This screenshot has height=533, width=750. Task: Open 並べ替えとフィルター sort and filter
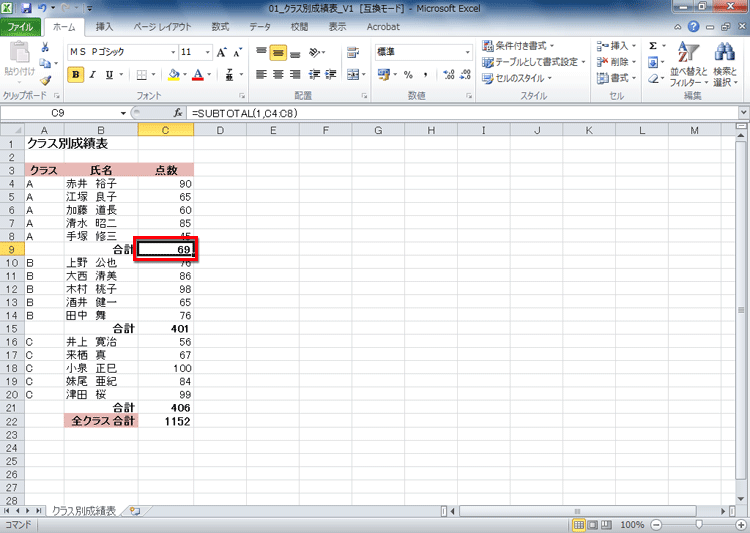pyautogui.click(x=688, y=65)
